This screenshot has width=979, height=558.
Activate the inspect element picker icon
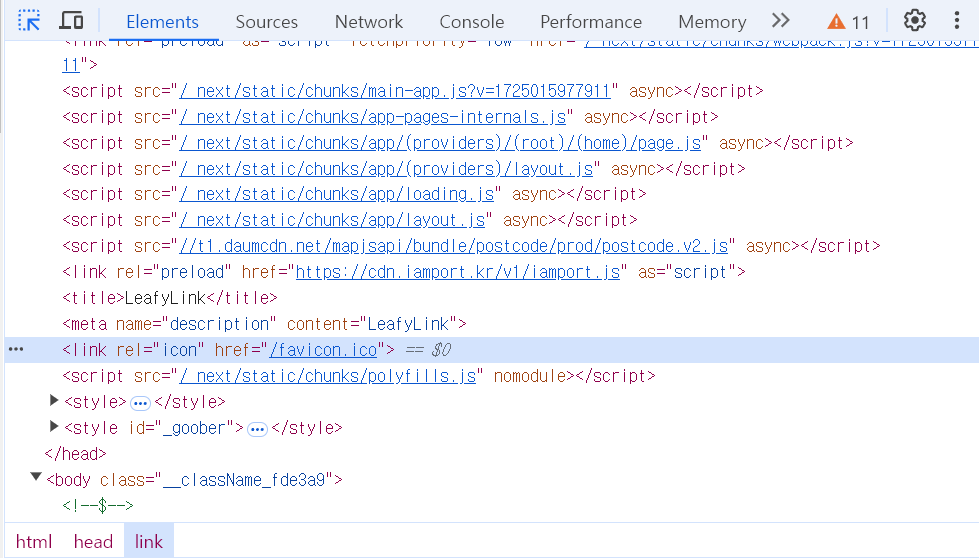[29, 21]
